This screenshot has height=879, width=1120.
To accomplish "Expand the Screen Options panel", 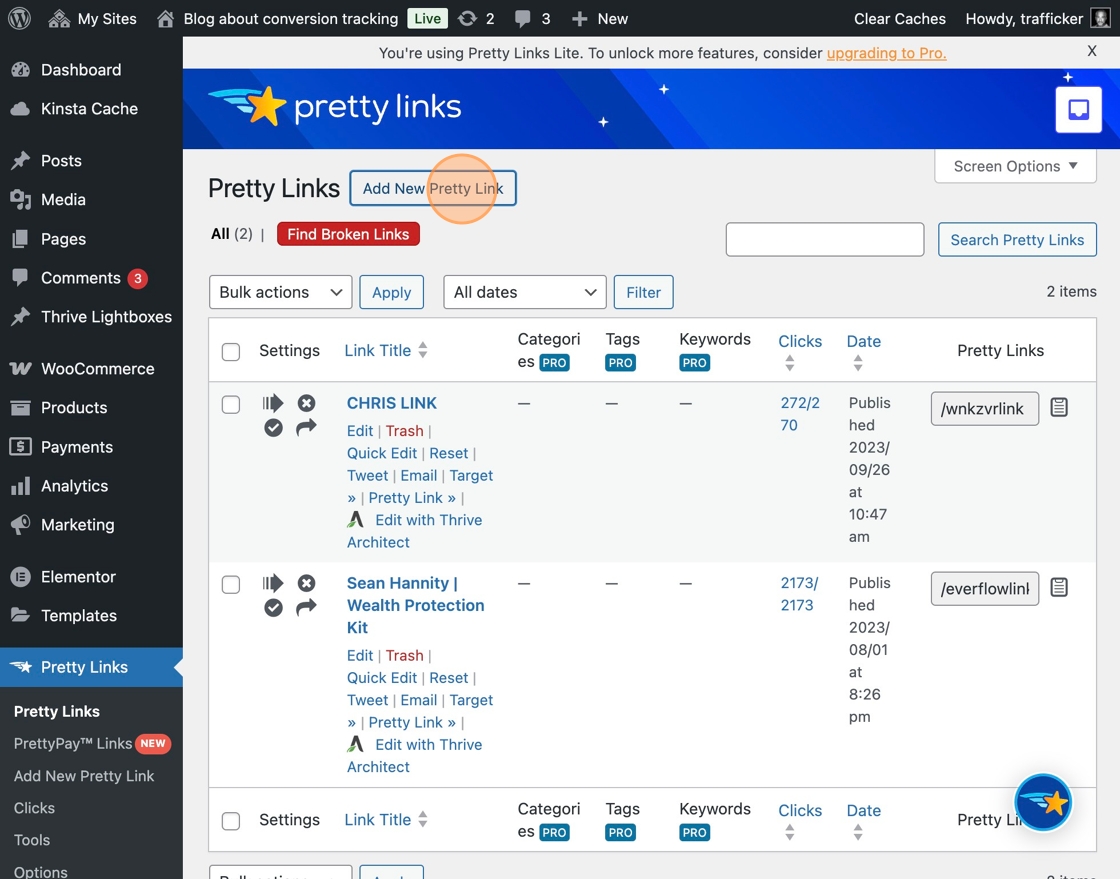I will click(x=1015, y=166).
